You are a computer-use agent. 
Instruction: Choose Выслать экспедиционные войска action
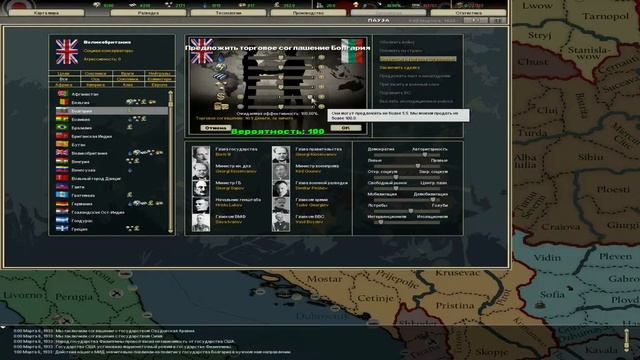click(x=416, y=101)
